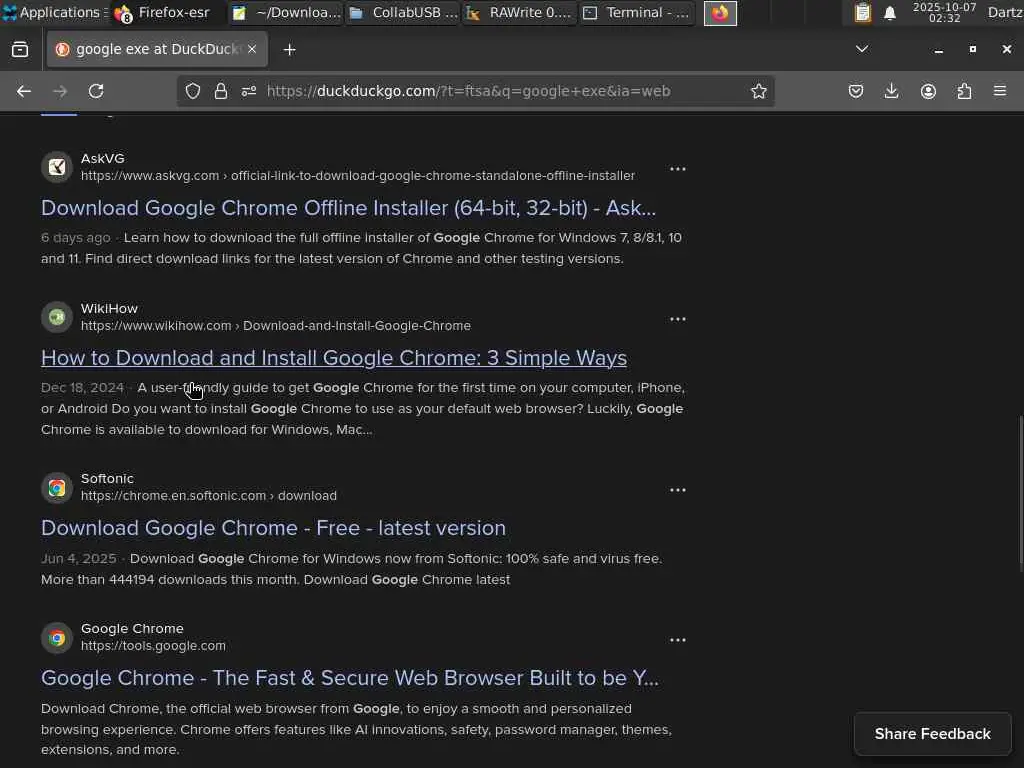Image resolution: width=1024 pixels, height=768 pixels.
Task: Open Download Google Chrome Offline Installer link
Action: click(348, 208)
